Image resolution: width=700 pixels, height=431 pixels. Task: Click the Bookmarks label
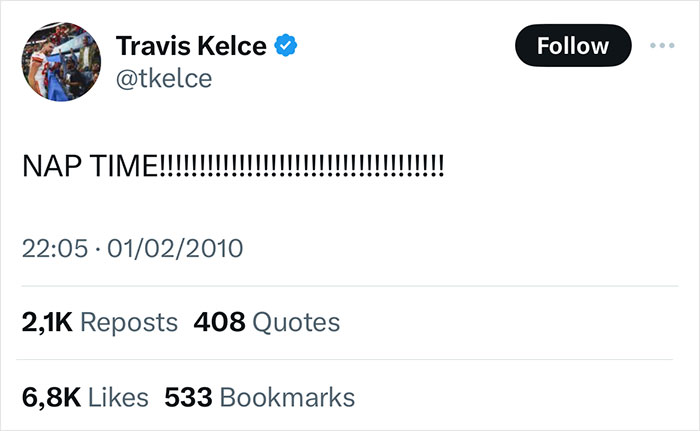(286, 396)
